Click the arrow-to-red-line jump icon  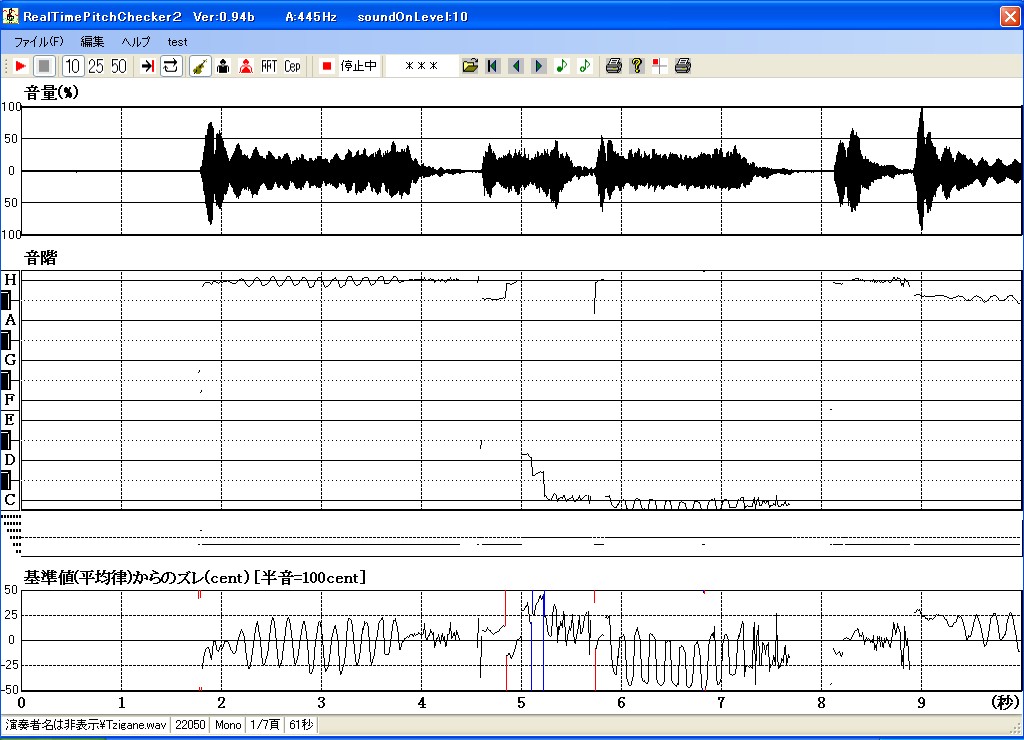148,66
